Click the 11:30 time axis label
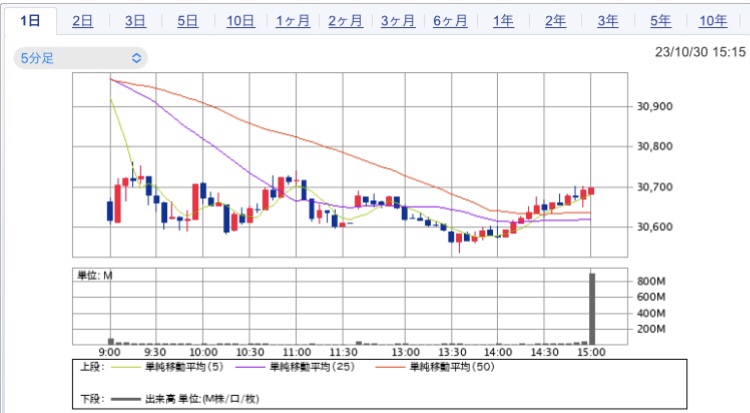The height and width of the screenshot is (413, 750). click(343, 353)
